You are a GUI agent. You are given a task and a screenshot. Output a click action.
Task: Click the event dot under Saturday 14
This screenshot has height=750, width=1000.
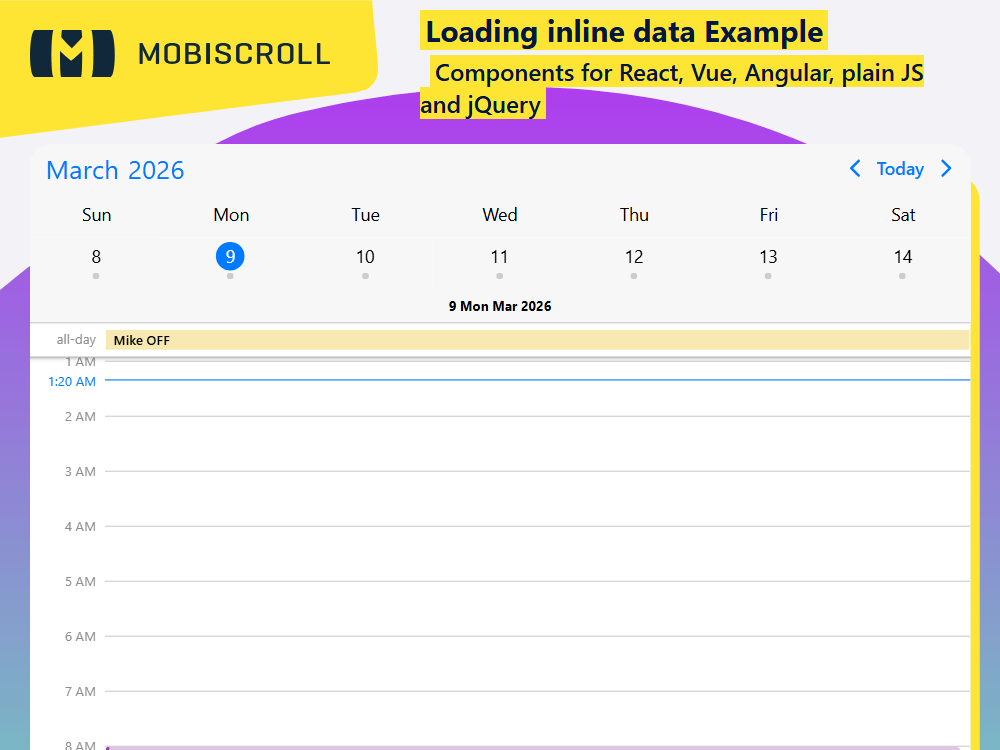(903, 275)
